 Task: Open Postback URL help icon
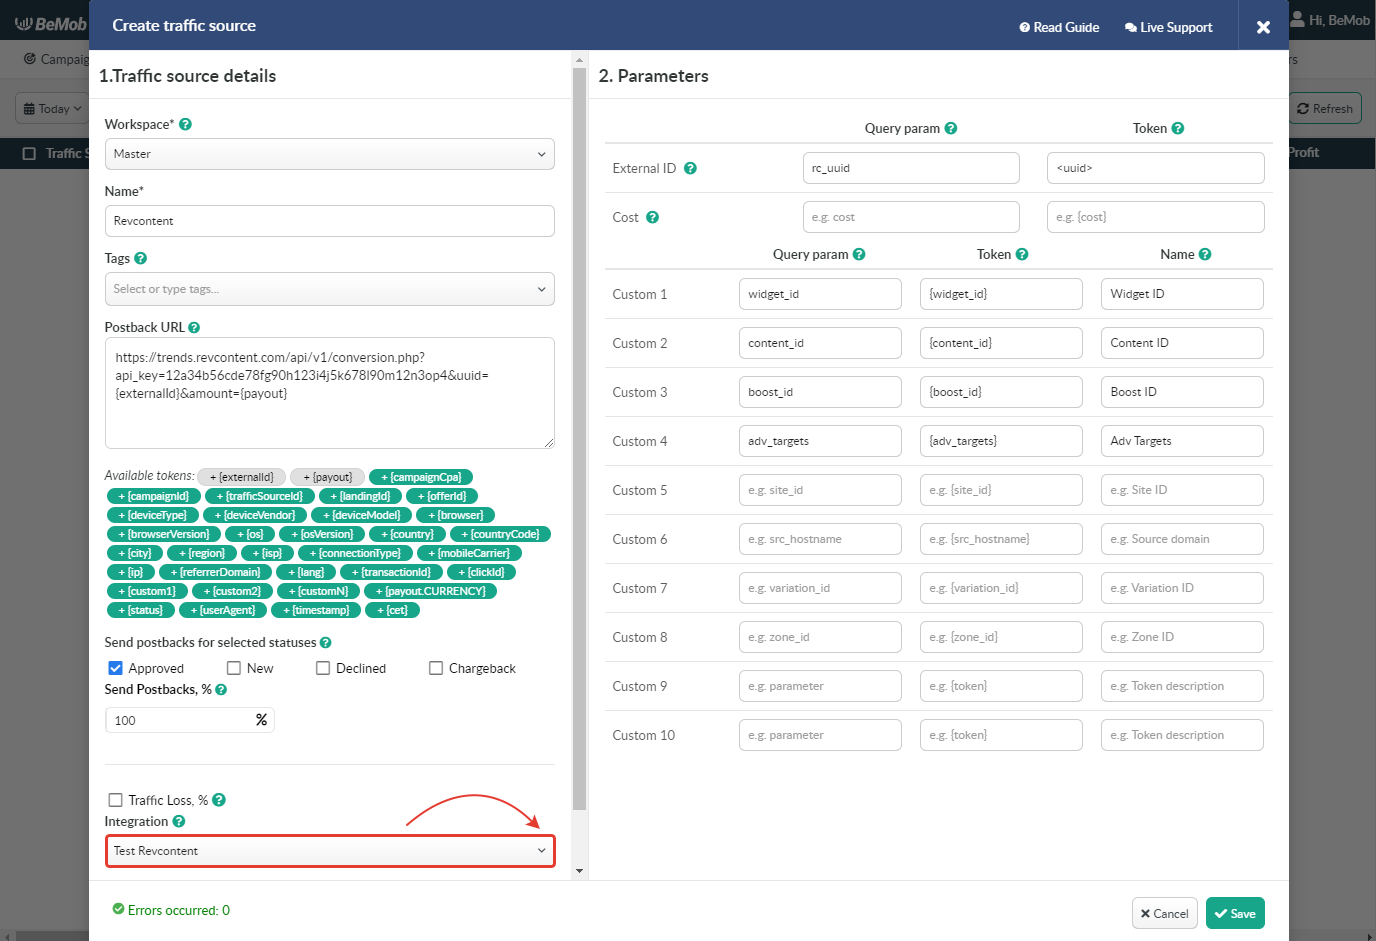click(194, 328)
